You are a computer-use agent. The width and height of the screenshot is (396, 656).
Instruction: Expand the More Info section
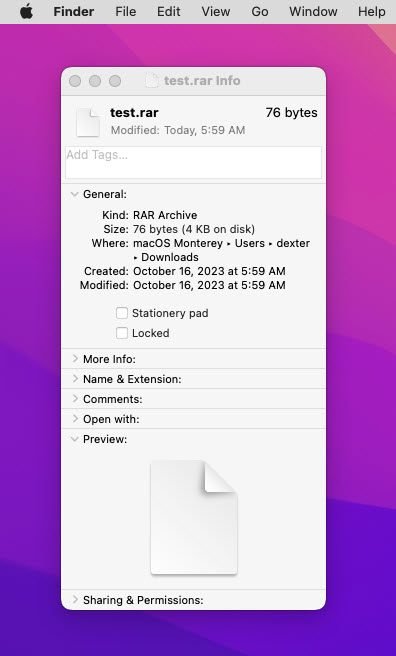tap(75, 359)
